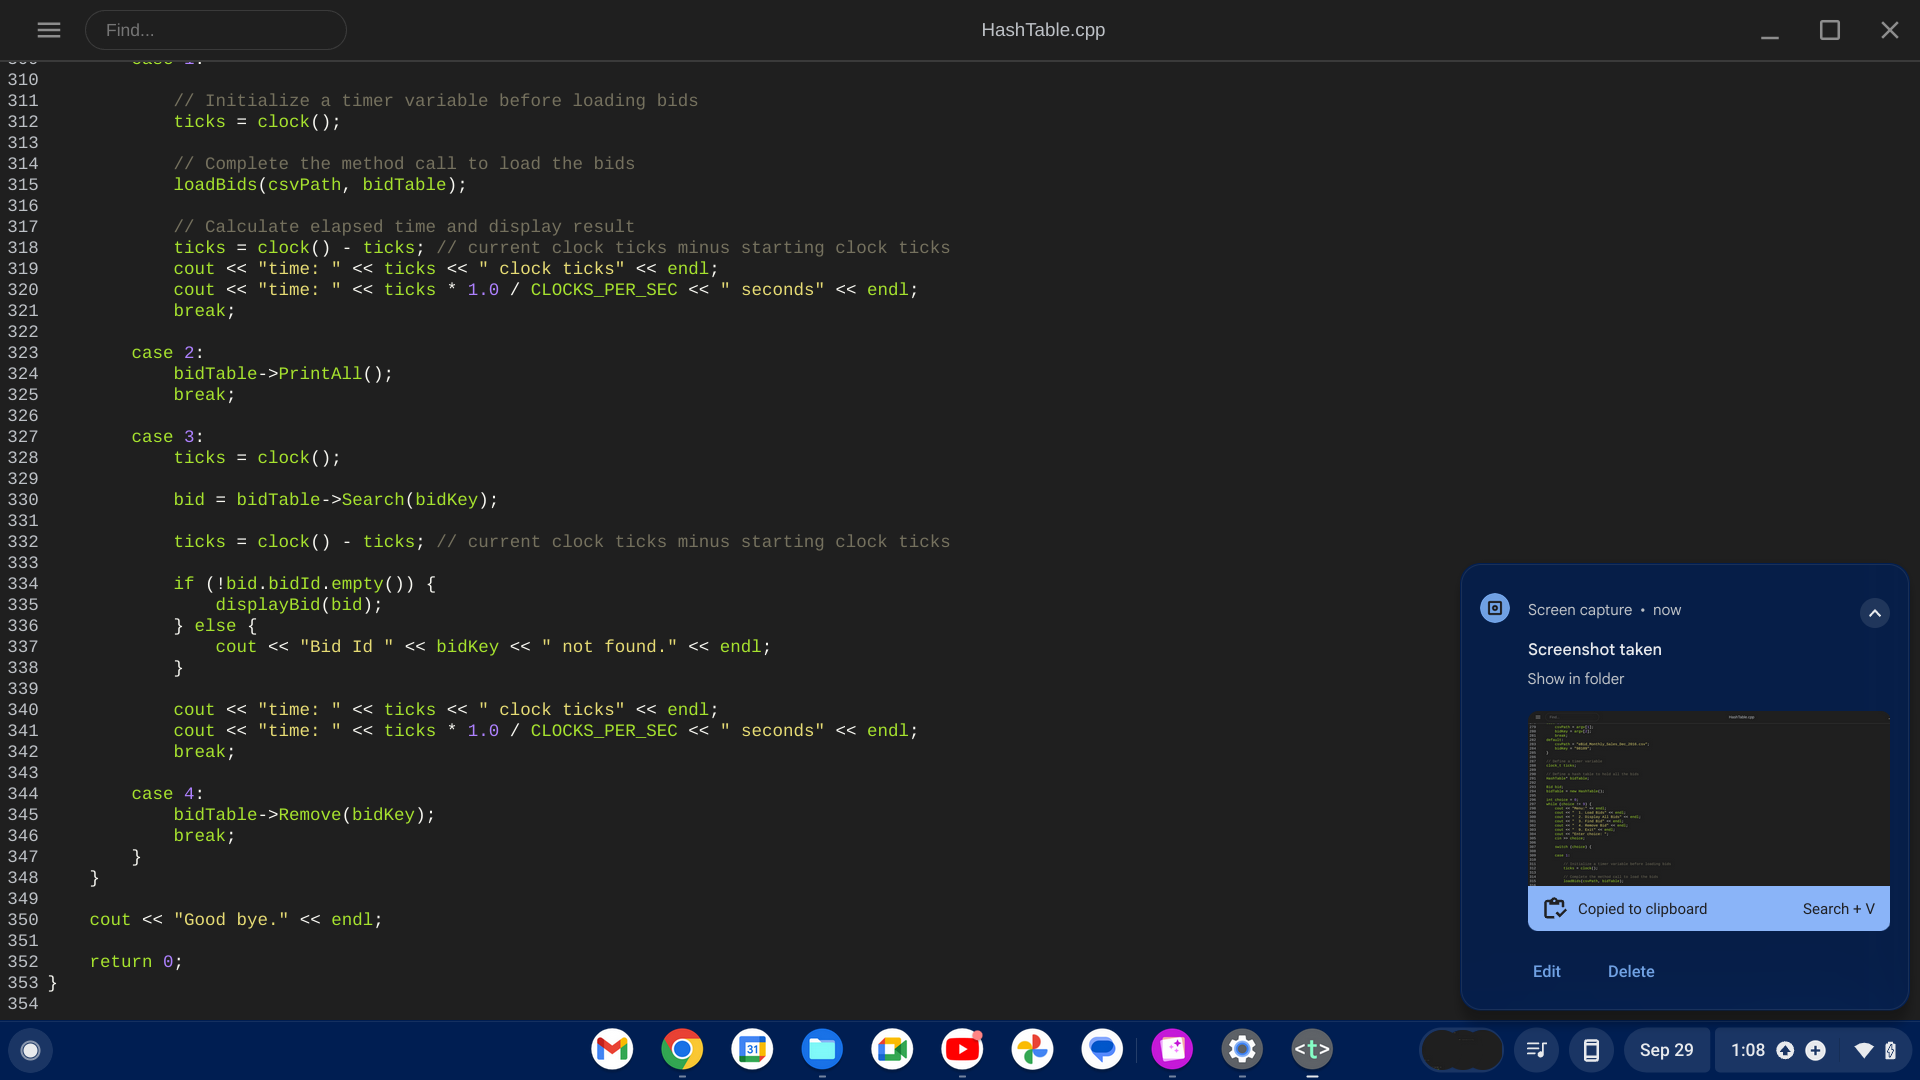
Task: Open the calendar by clicking Sep 29
Action: tap(1666, 1050)
